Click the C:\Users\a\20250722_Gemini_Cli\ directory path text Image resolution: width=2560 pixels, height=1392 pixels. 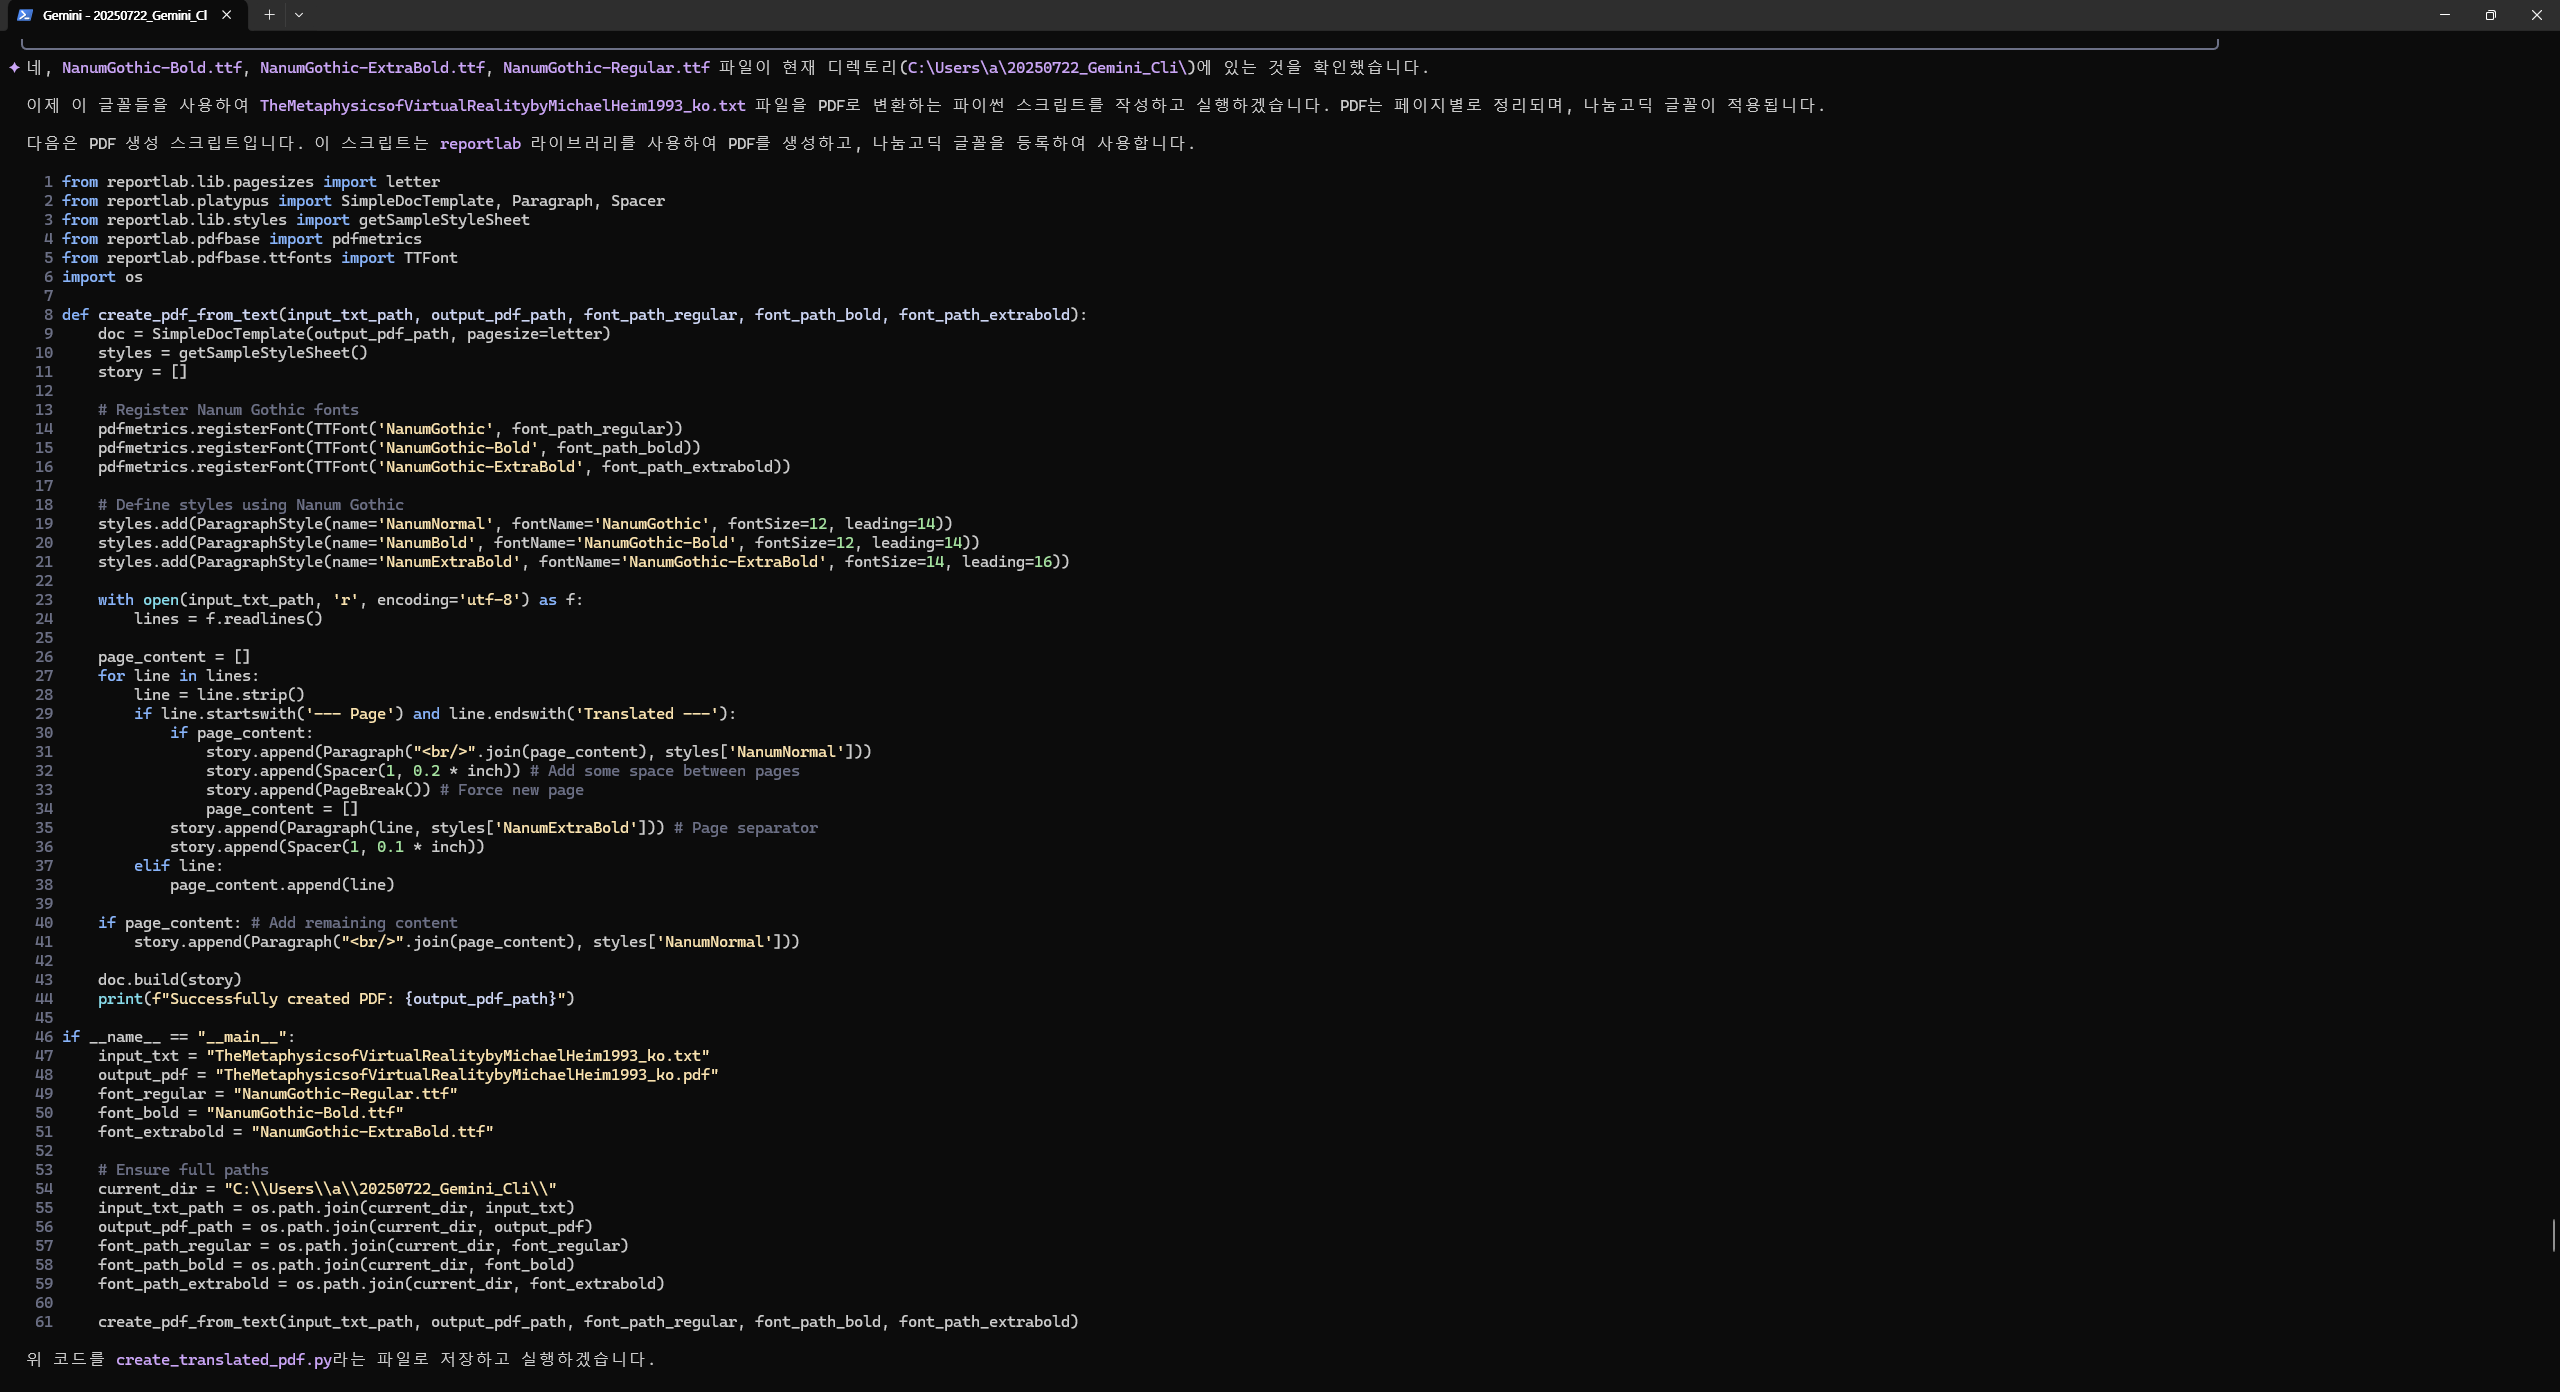(x=1048, y=68)
